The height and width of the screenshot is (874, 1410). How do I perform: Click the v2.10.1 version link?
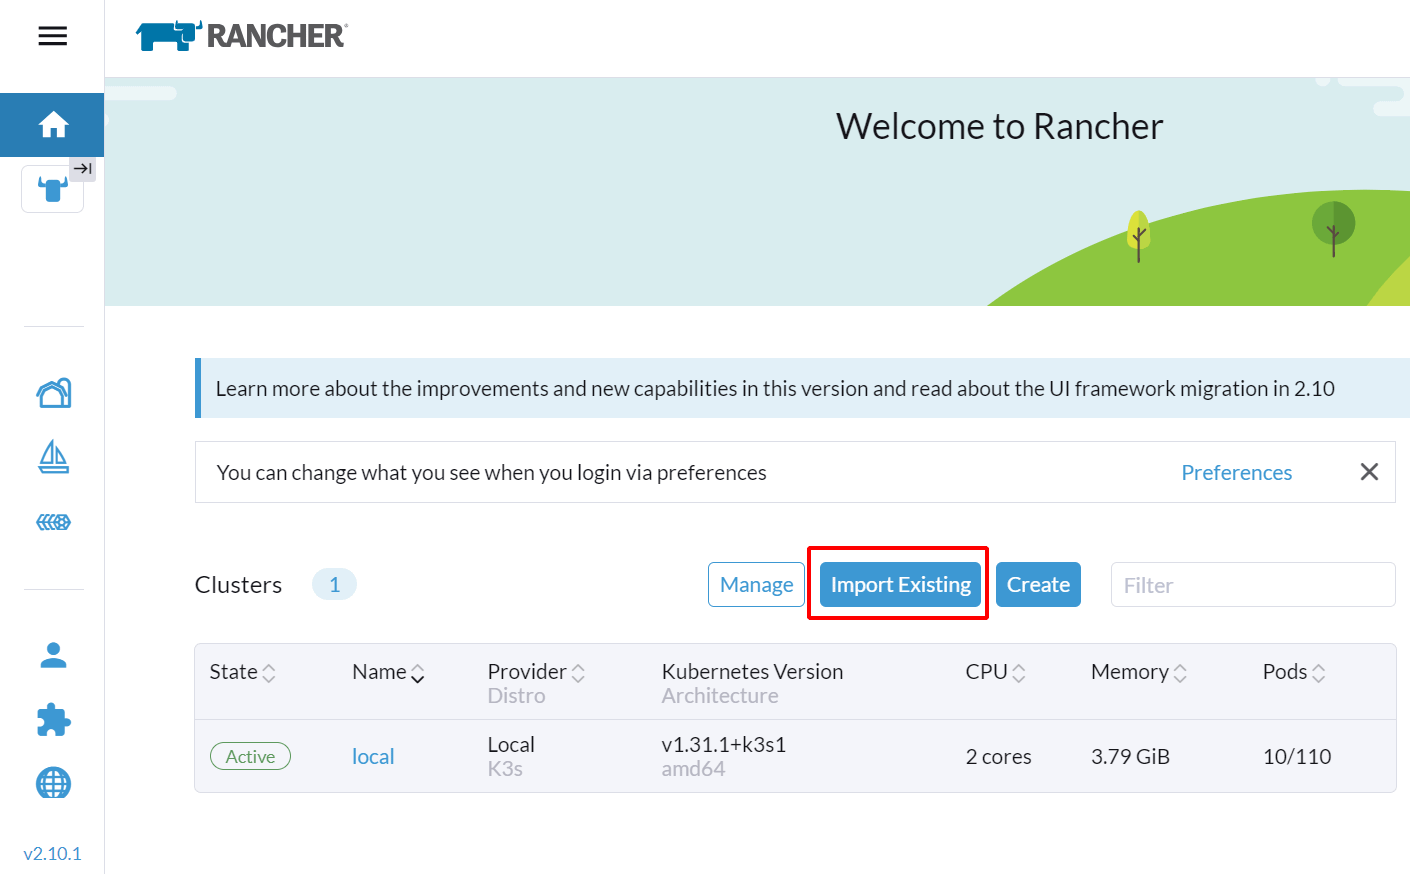[x=52, y=853]
